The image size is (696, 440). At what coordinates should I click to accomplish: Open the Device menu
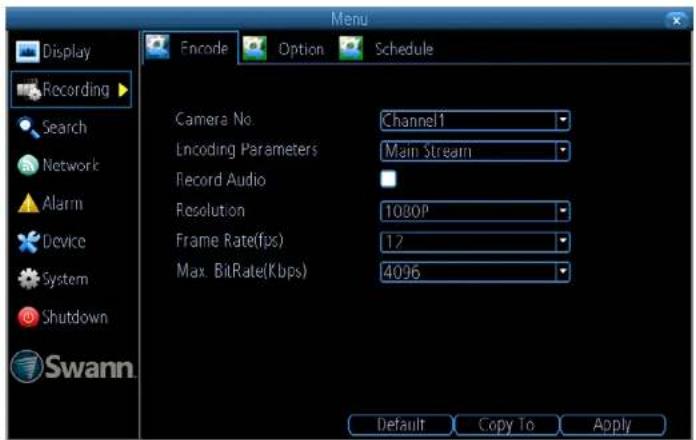point(51,242)
